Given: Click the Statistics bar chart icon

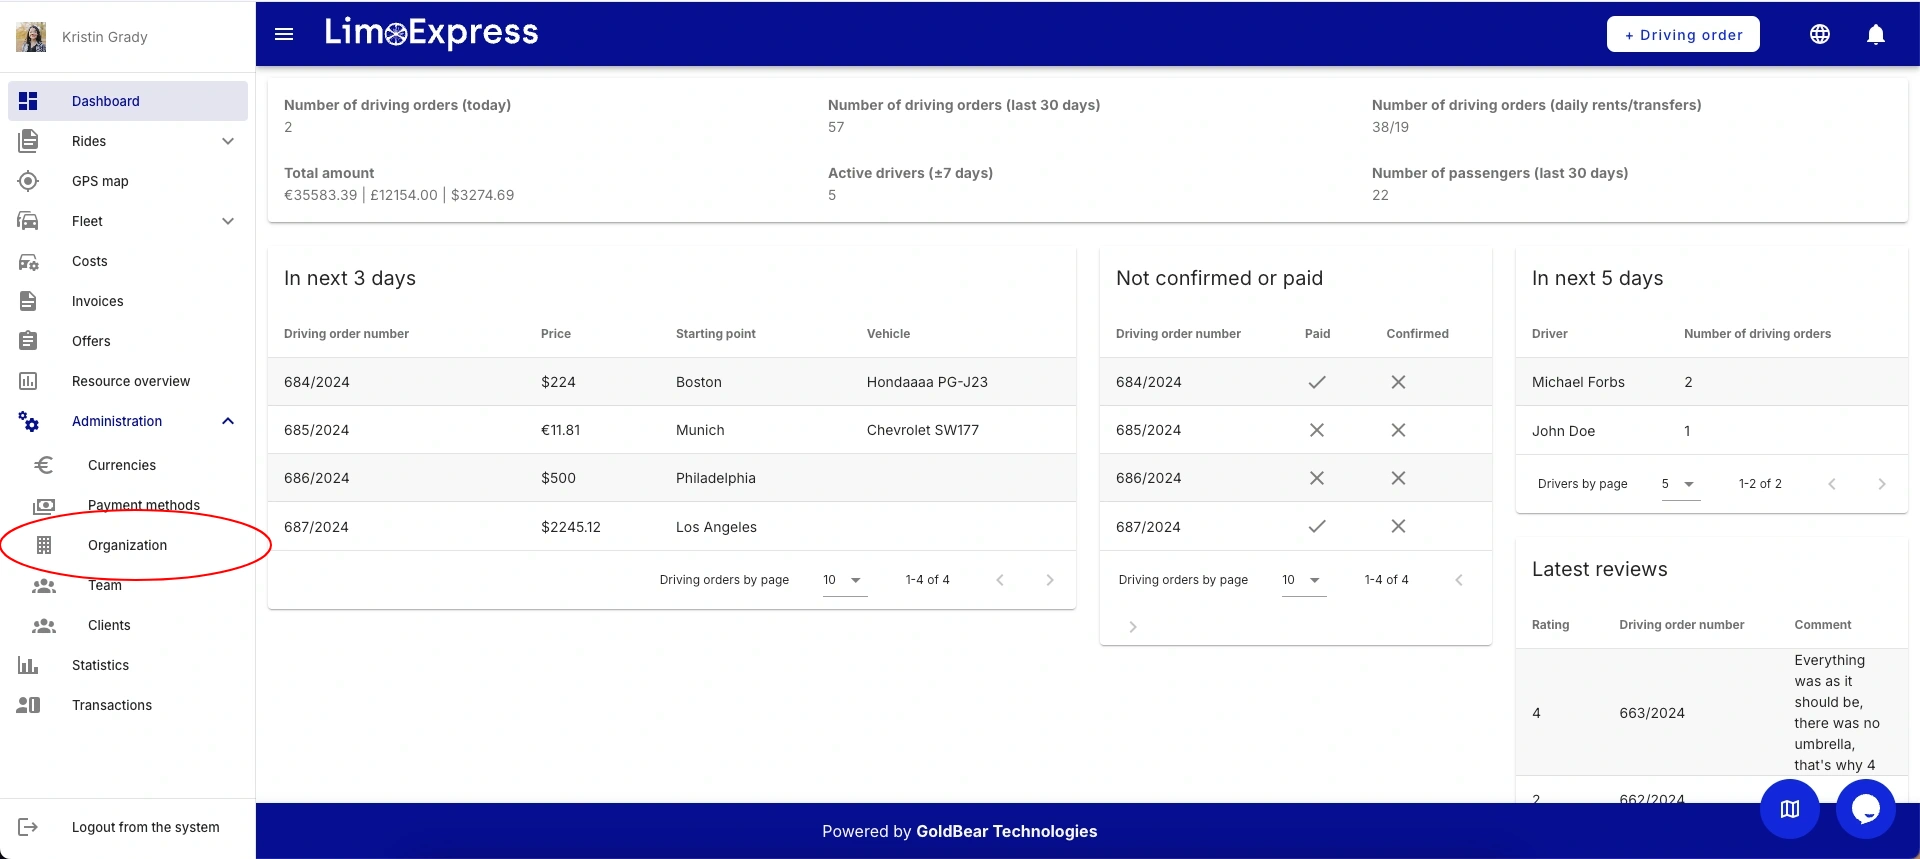Looking at the screenshot, I should pos(28,665).
